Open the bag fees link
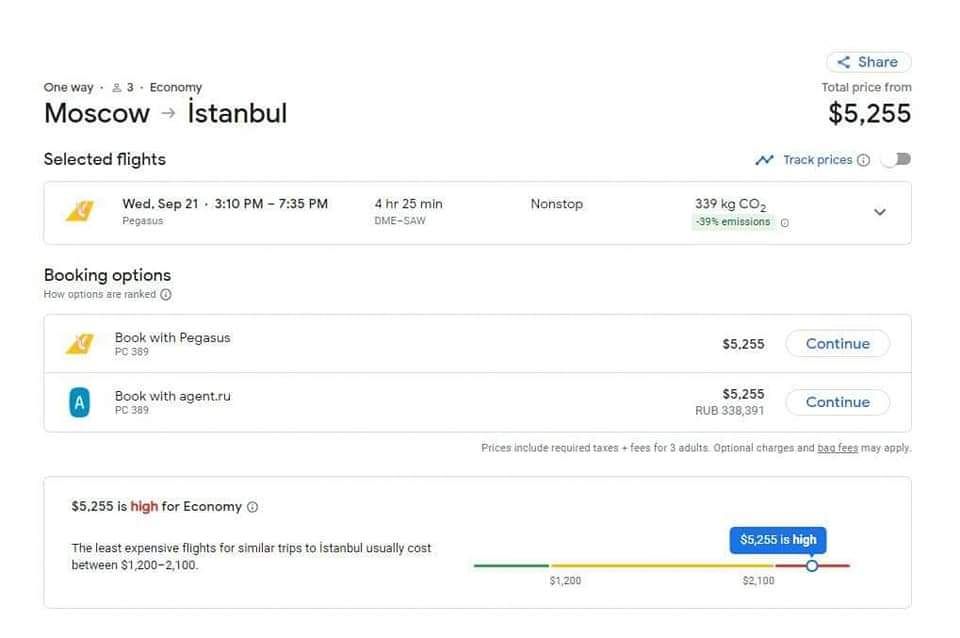Screen dimensions: 960x638 pyautogui.click(x=837, y=448)
